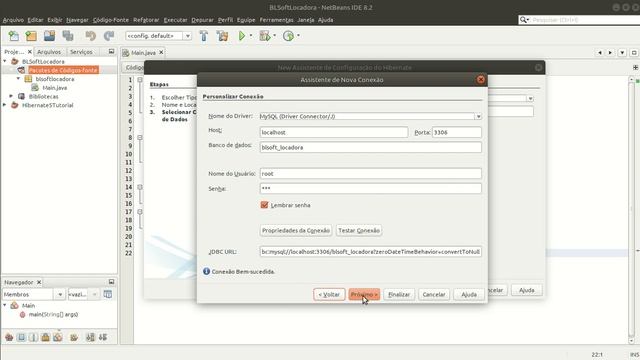Screen dimensions: 640x360
Task: Open the Arquivo menu
Action: 13,20
